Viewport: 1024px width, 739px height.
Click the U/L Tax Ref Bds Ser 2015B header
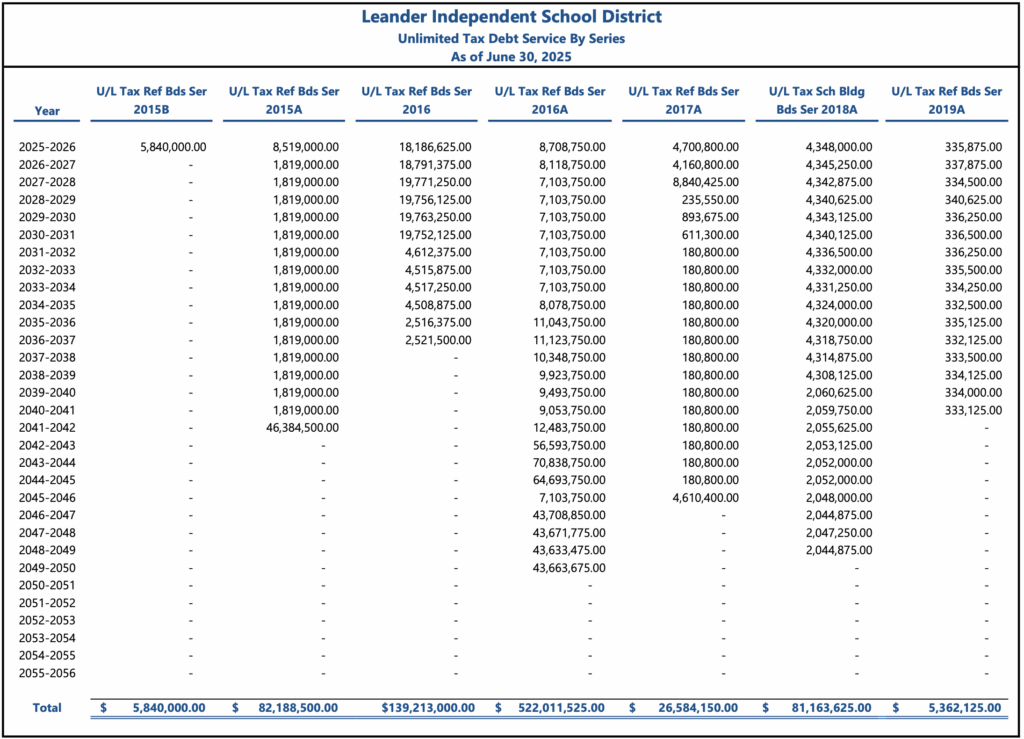click(x=152, y=101)
